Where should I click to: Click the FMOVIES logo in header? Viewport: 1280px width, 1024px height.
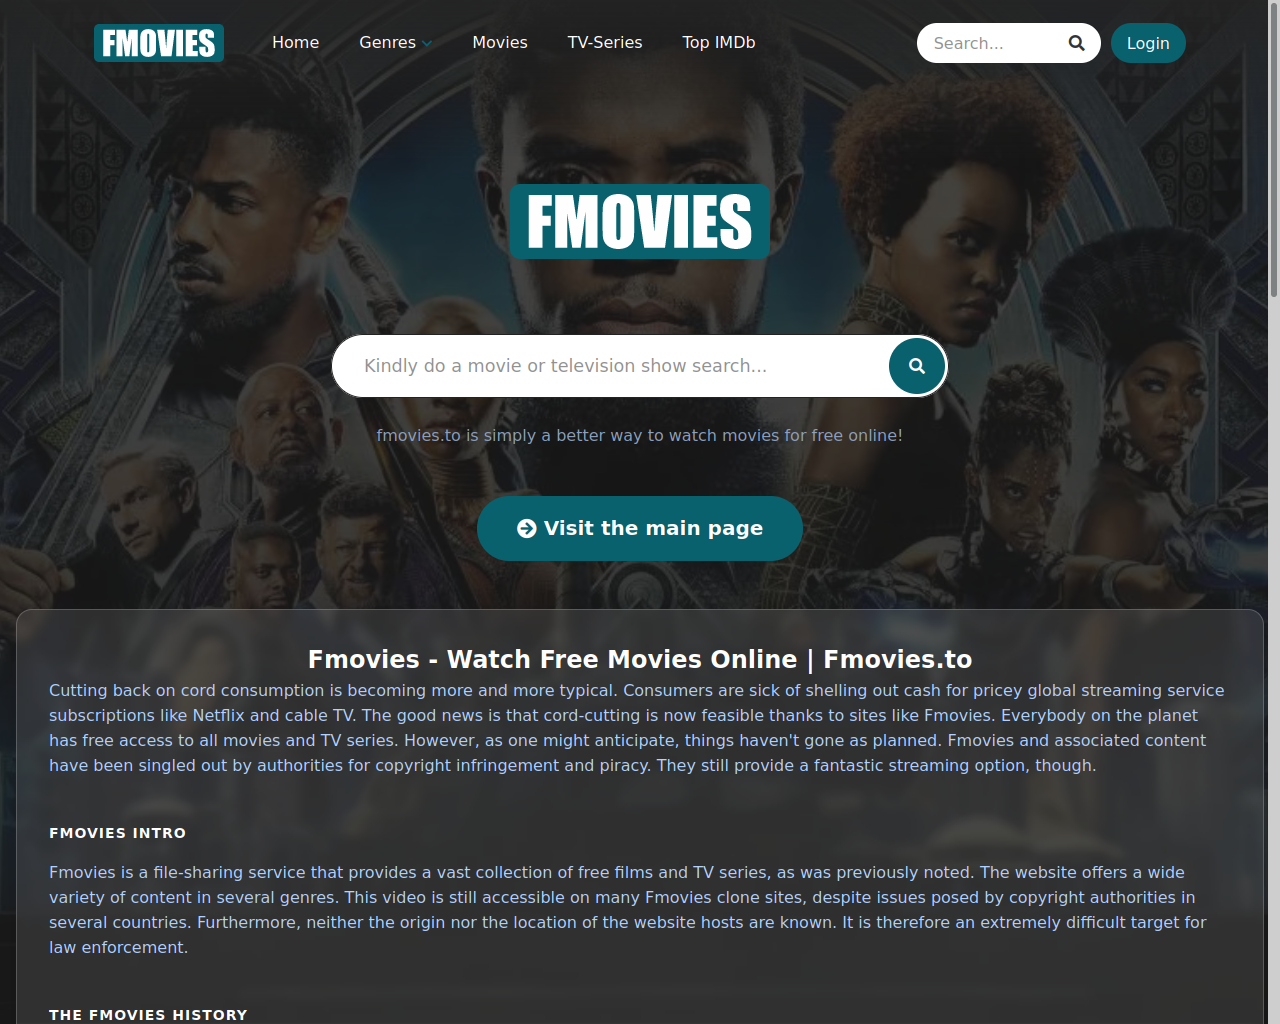tap(159, 43)
